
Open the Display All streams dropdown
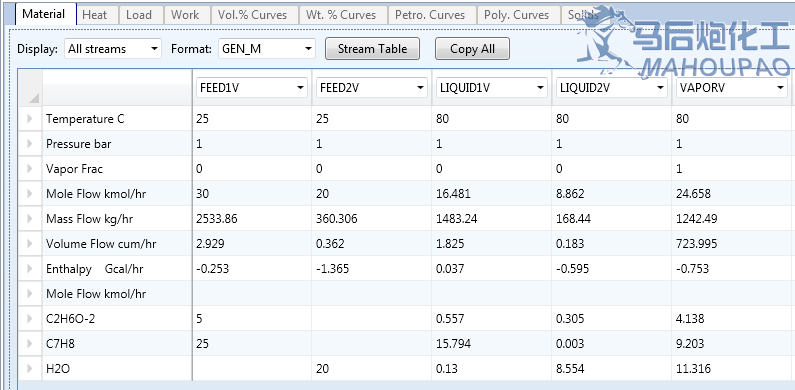[x=113, y=49]
